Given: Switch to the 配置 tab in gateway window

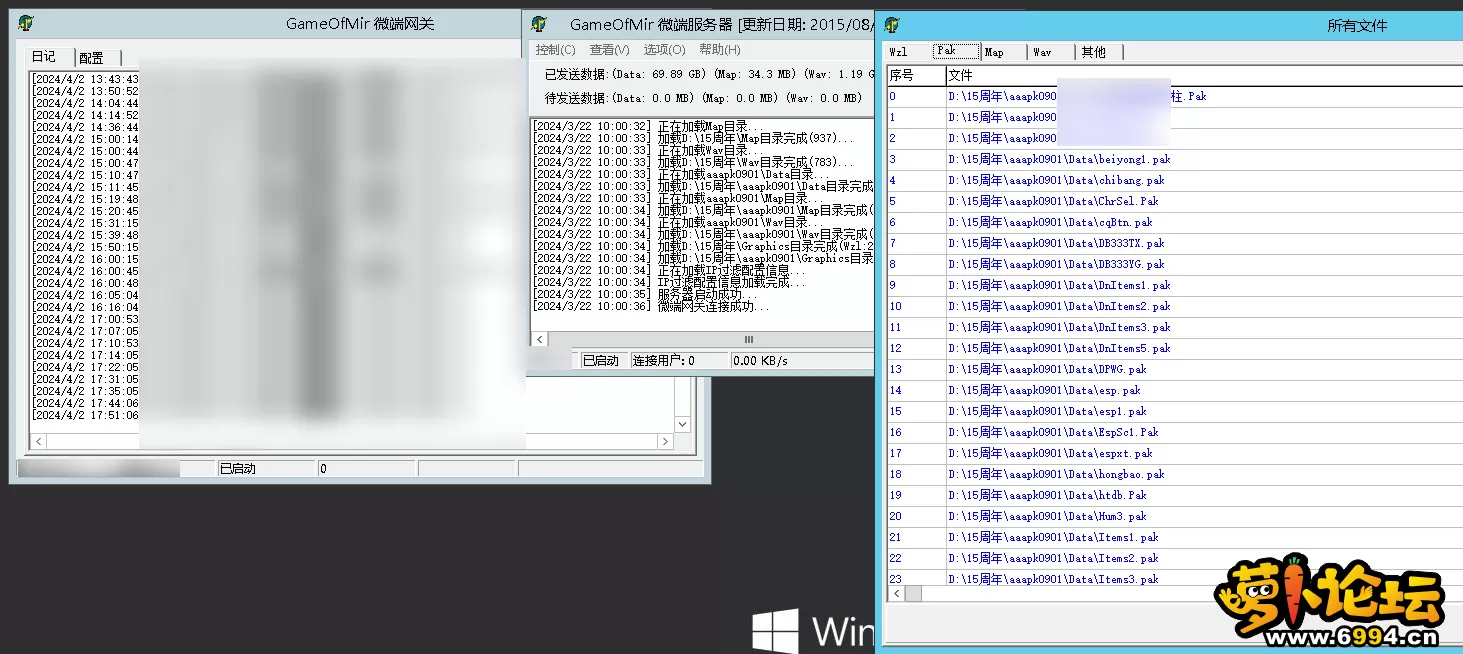Looking at the screenshot, I should [98, 58].
